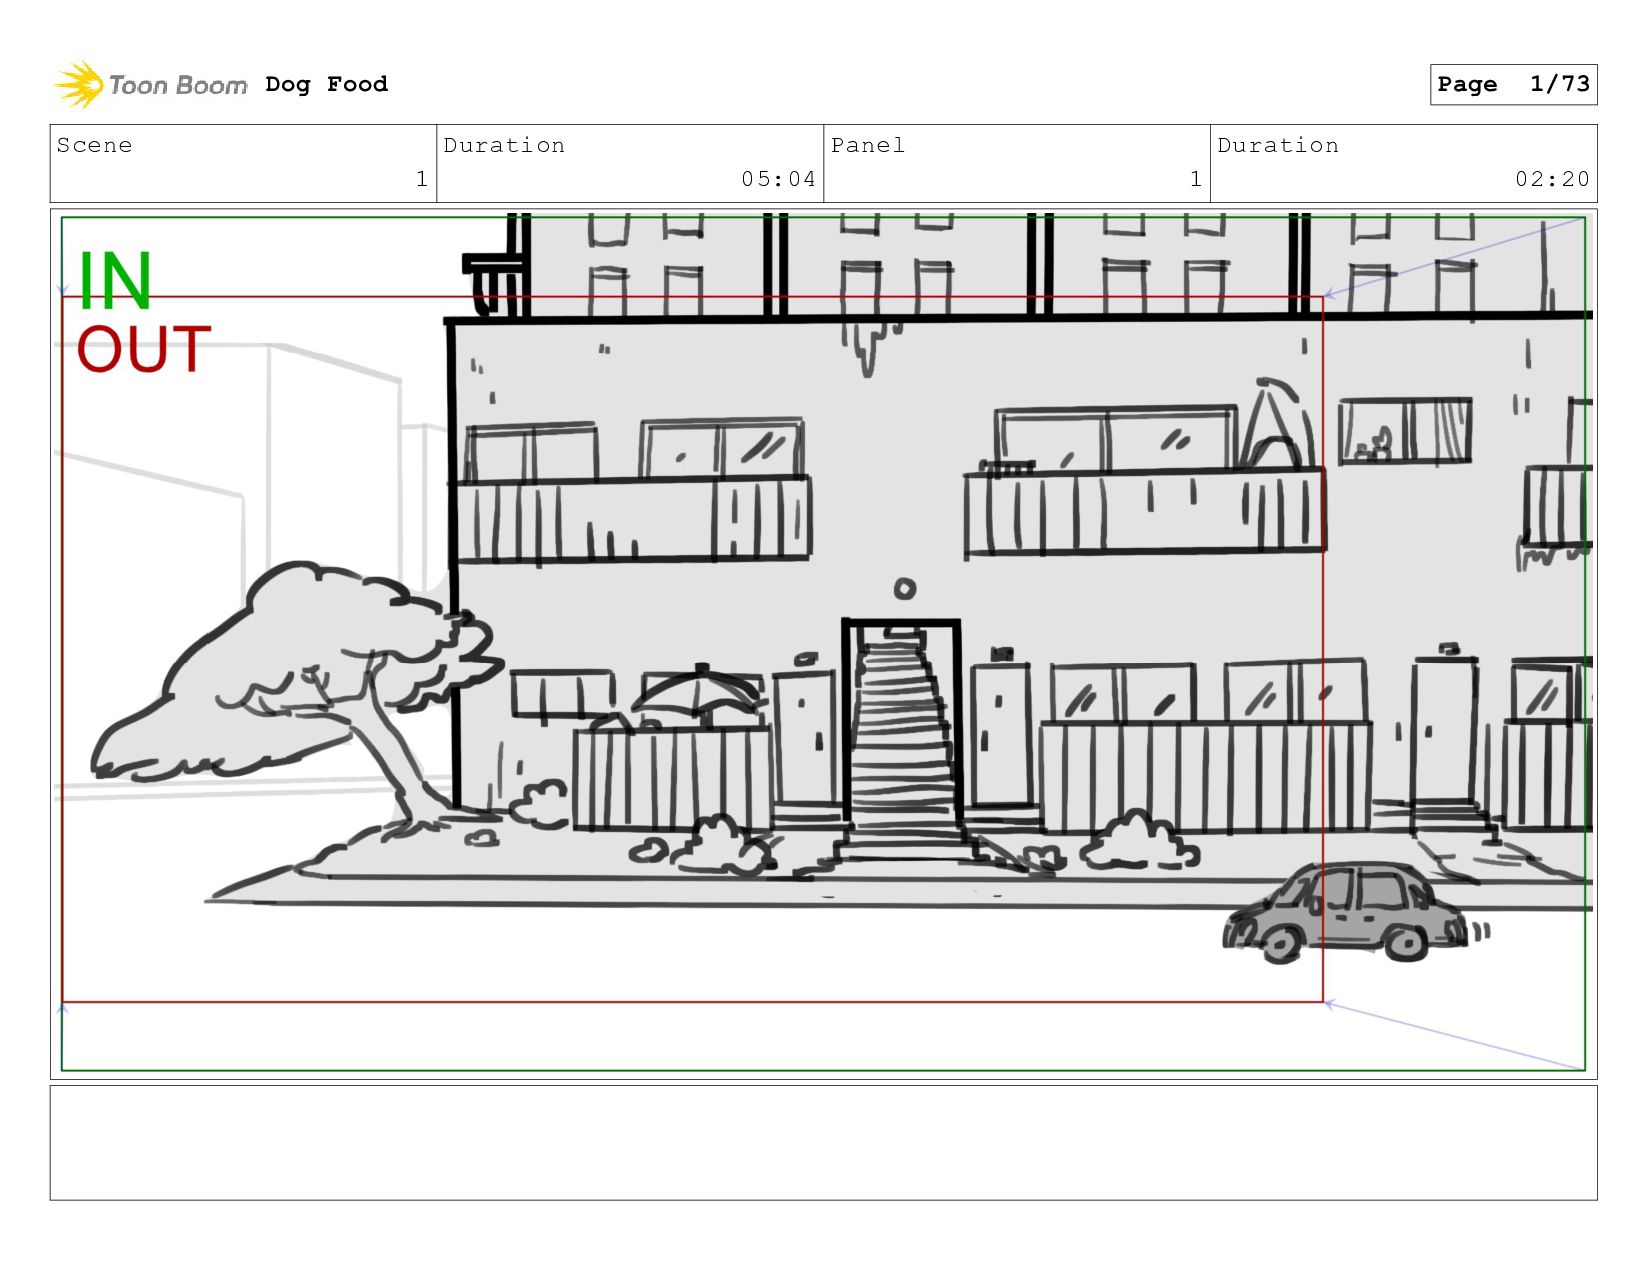Click the Page 1/73 indicator box

tap(1513, 84)
